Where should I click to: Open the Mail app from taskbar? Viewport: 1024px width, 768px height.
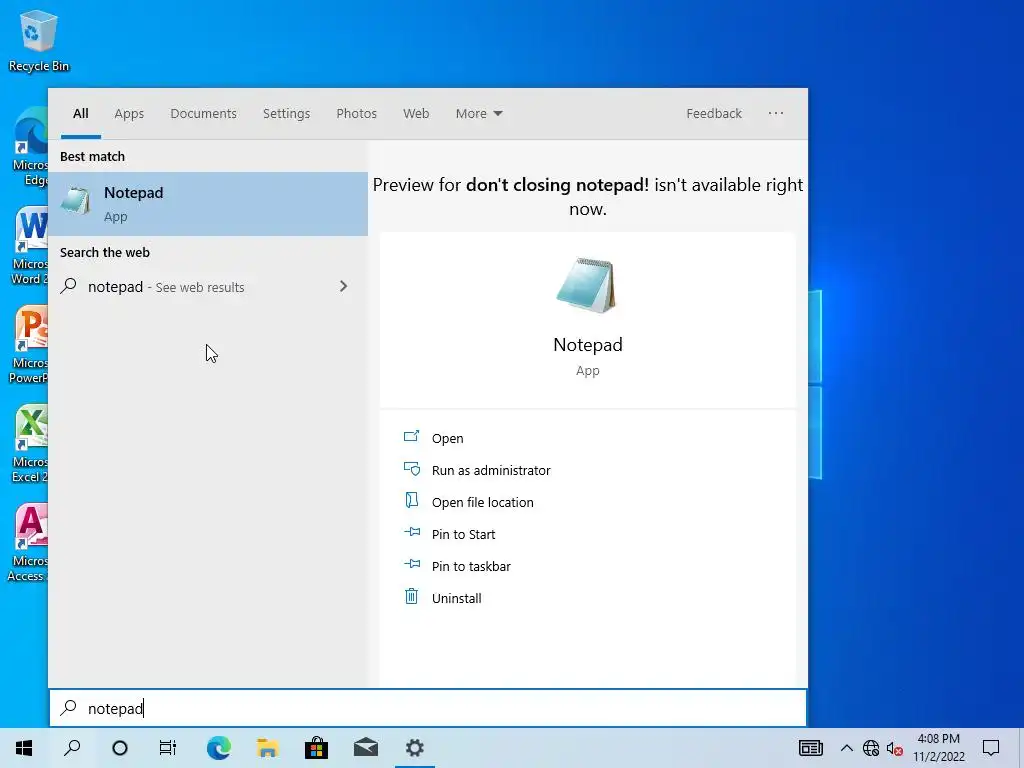tap(366, 748)
